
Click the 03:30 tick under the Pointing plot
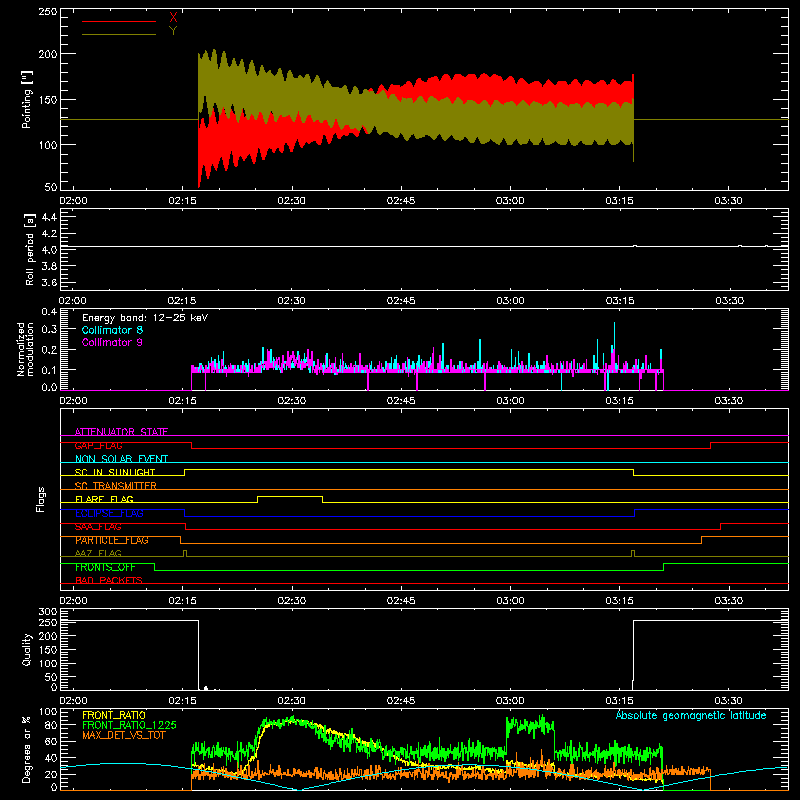coord(729,201)
